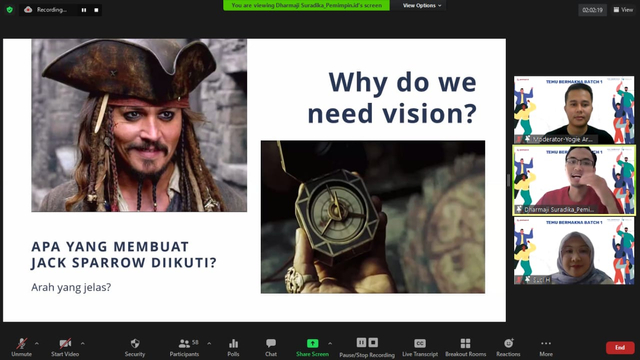Open Security shield menu
Viewport: 640px width, 360px height.
click(135, 347)
